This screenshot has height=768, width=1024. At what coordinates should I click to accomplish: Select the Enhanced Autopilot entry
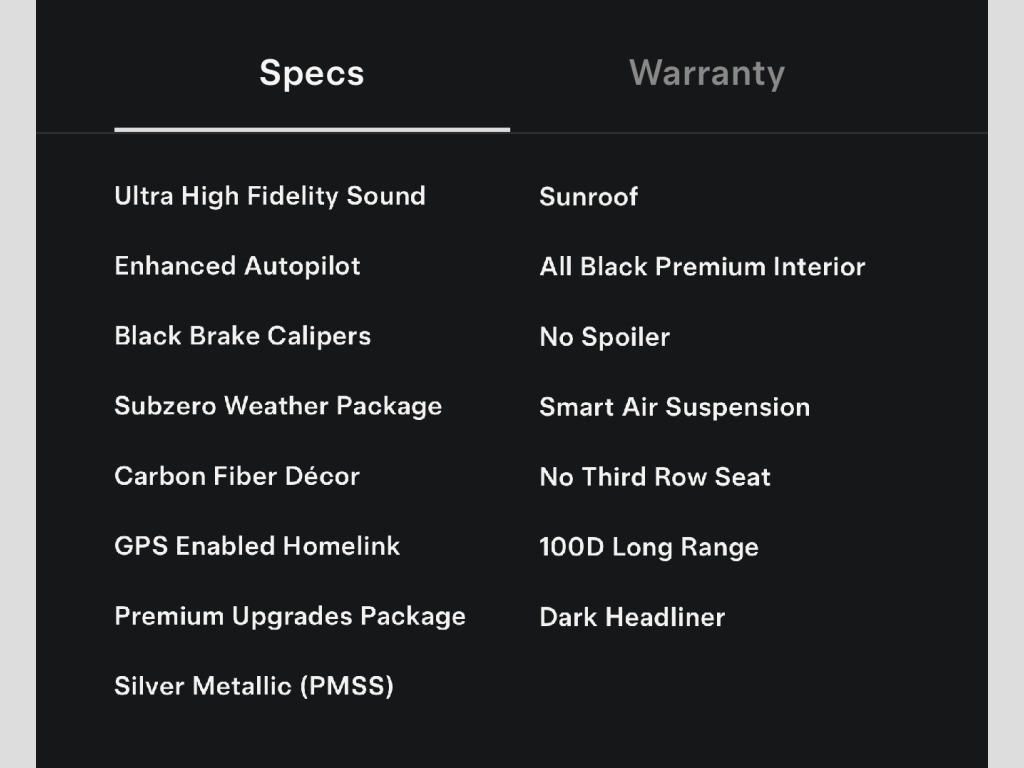tap(237, 266)
